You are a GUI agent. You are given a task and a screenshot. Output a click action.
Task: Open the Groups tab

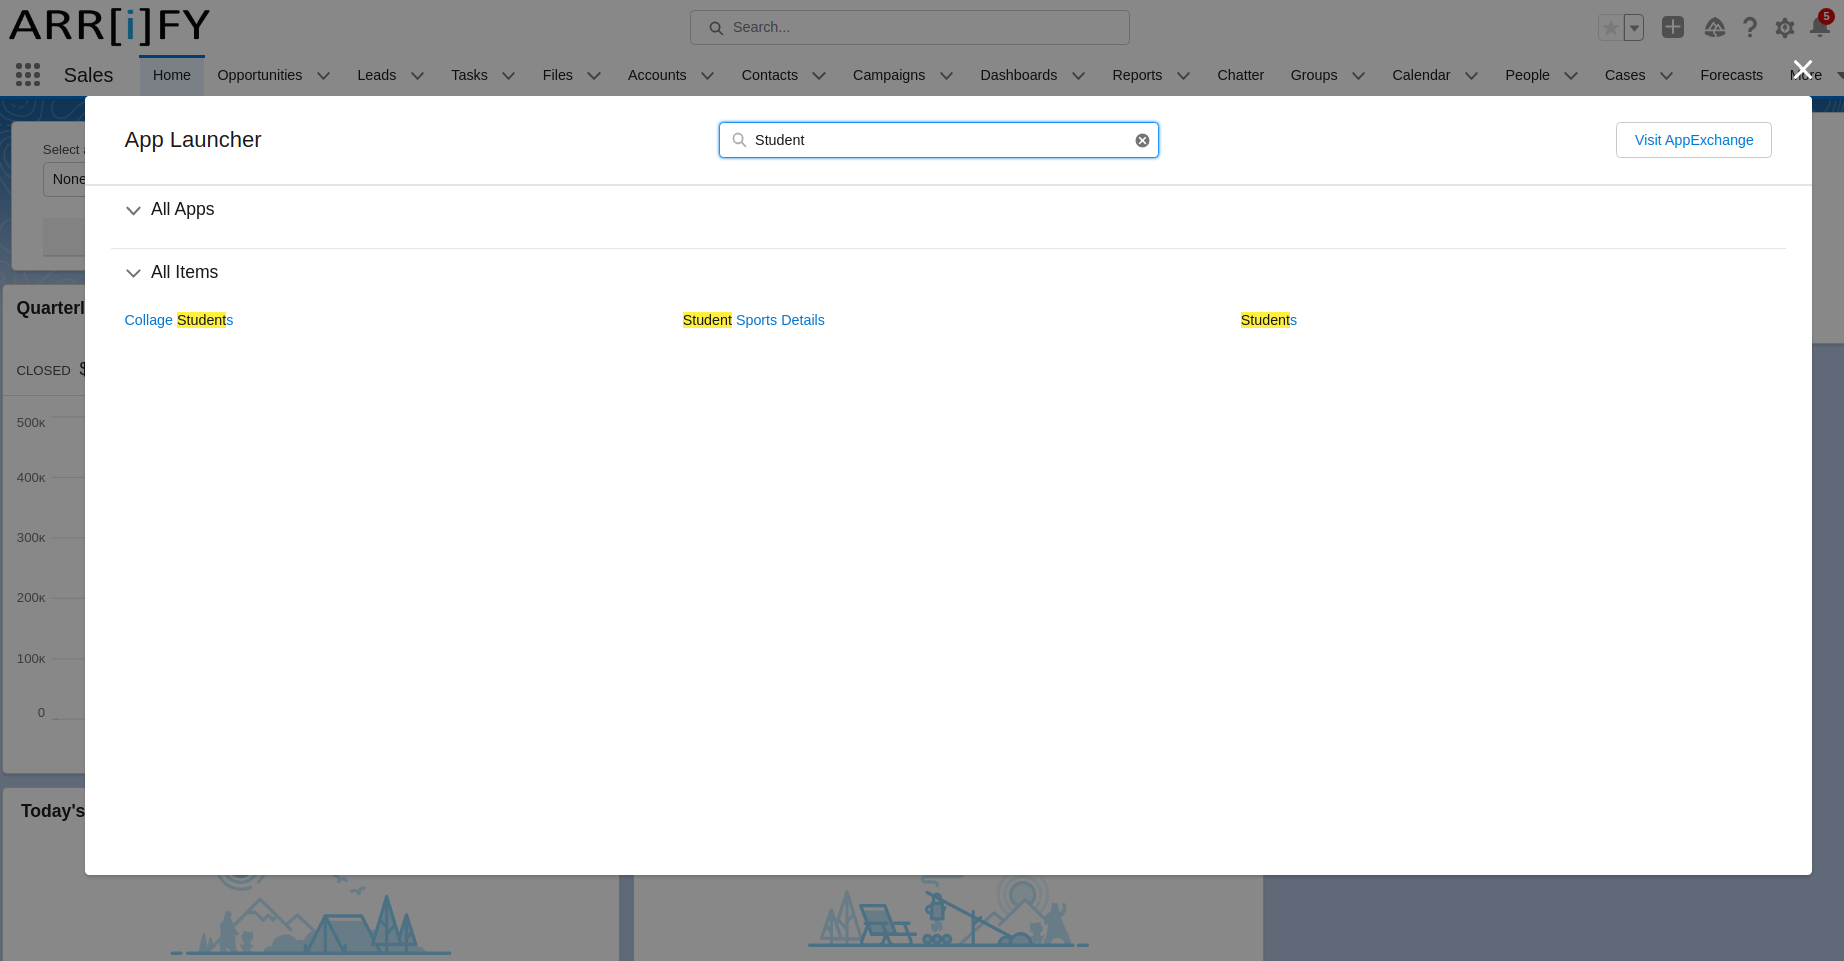1313,75
